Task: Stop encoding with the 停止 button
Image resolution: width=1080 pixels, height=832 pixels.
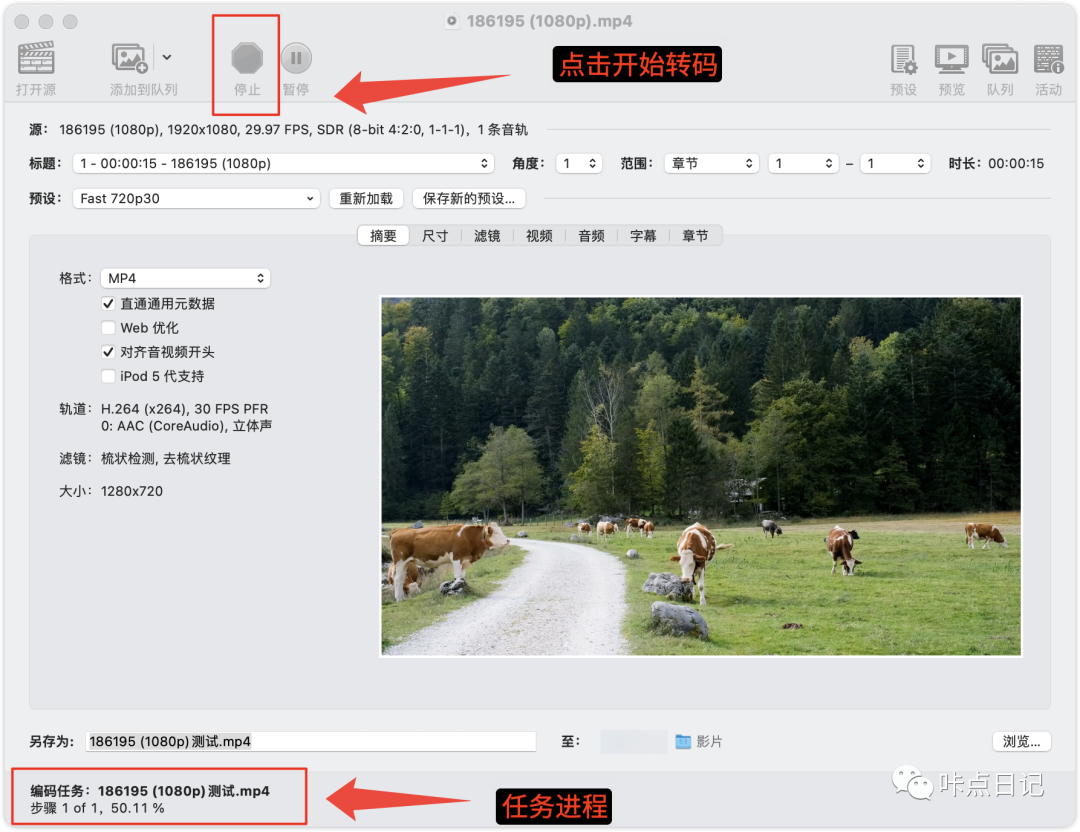Action: tap(247, 60)
